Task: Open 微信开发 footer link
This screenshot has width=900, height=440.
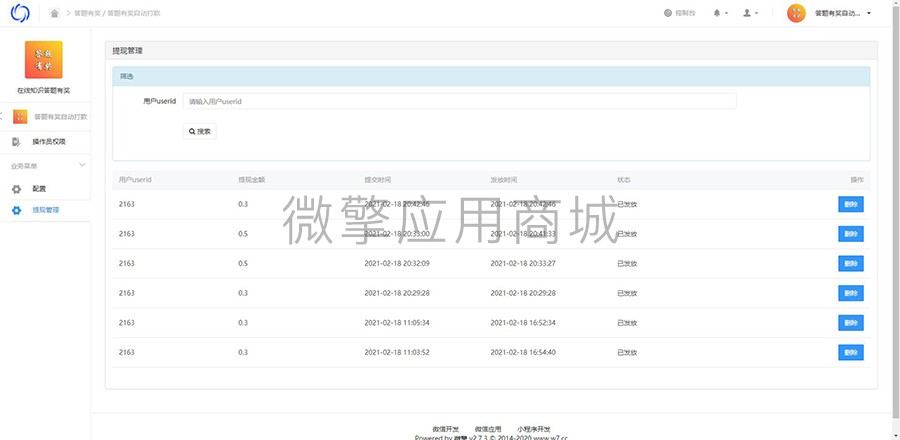Action: pyautogui.click(x=445, y=429)
